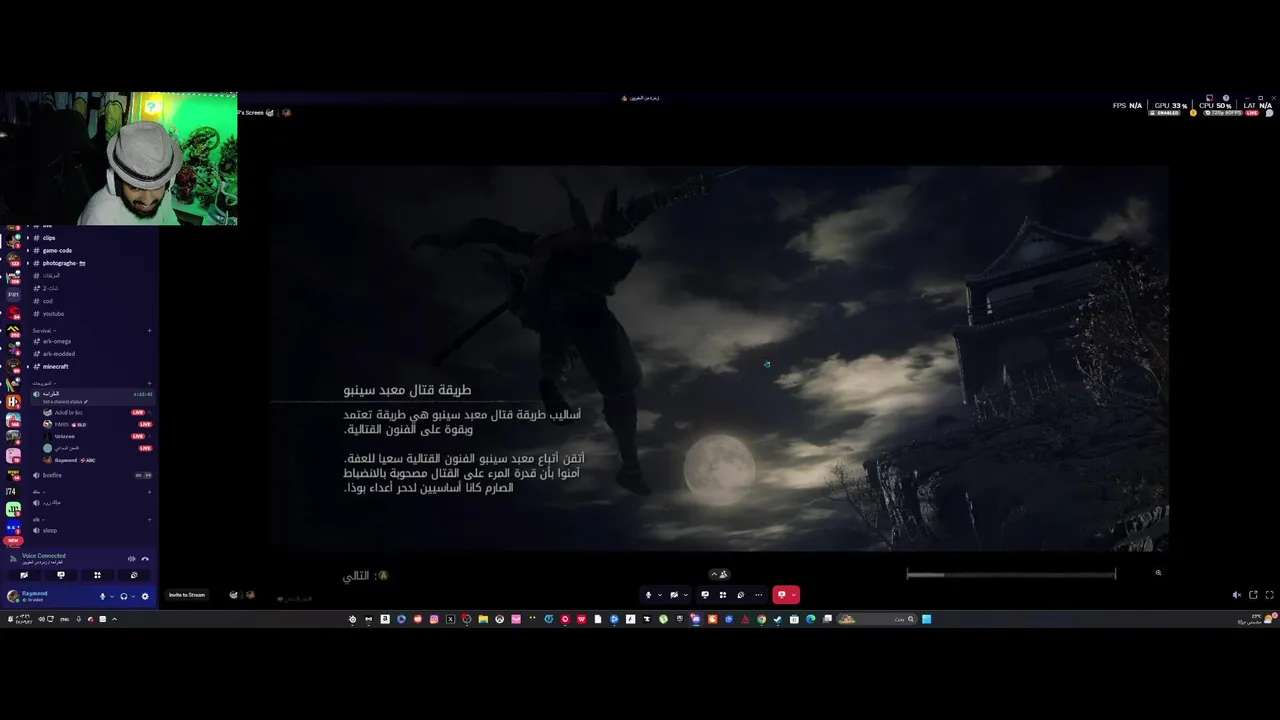Add a channel to the afk category
The image size is (1280, 720).
149,520
